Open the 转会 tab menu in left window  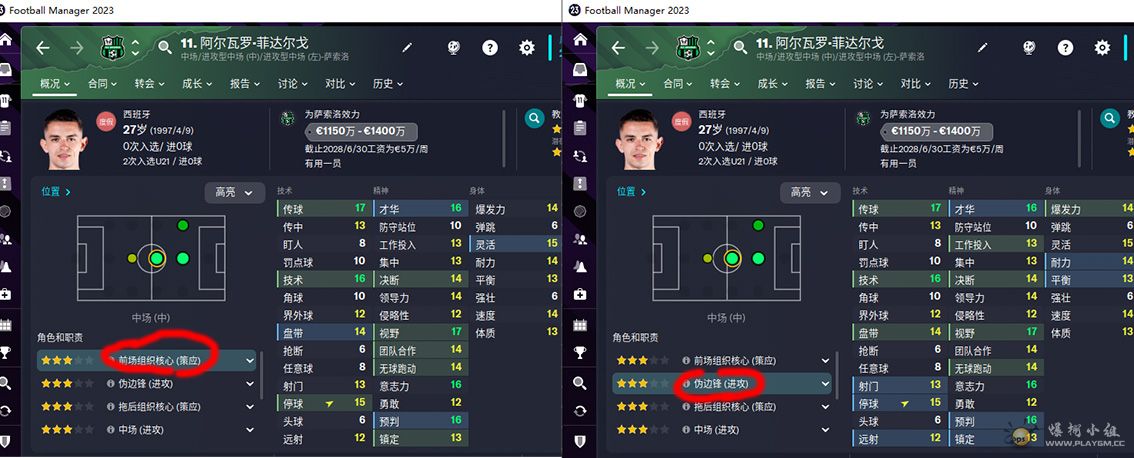click(149, 84)
